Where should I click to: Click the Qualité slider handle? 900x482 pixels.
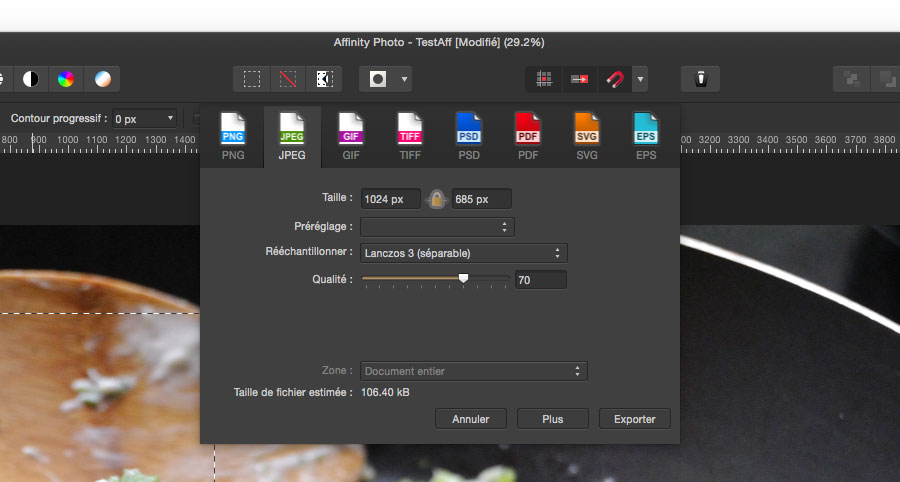coord(463,278)
